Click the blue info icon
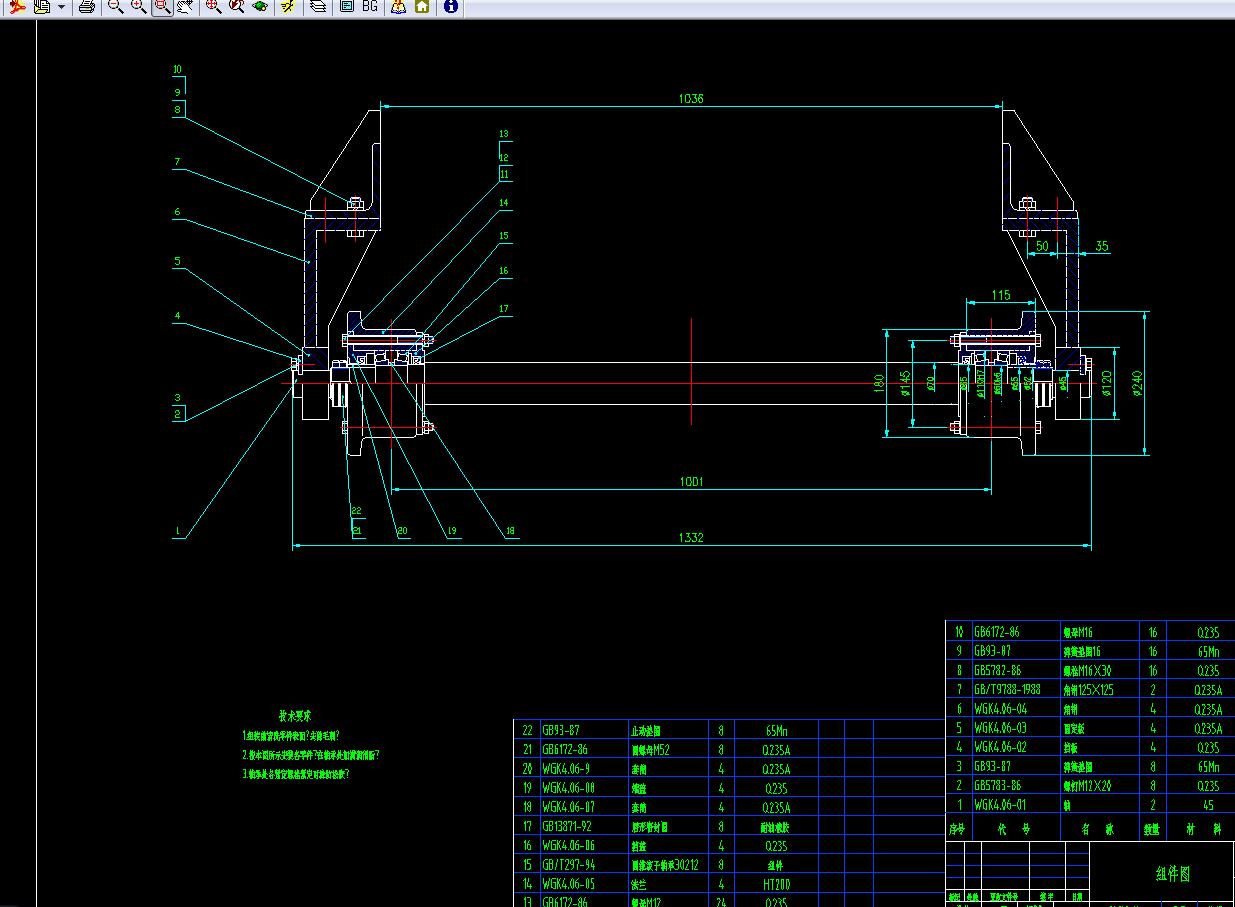Viewport: 1235px width, 907px height. point(450,6)
